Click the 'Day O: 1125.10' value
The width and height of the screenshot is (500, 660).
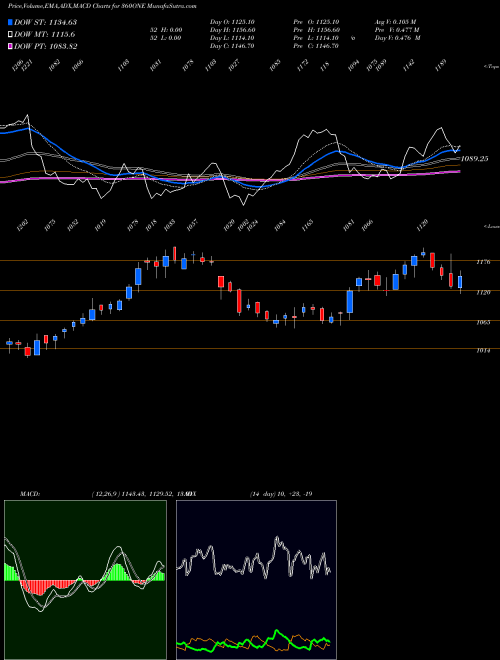tap(232, 21)
